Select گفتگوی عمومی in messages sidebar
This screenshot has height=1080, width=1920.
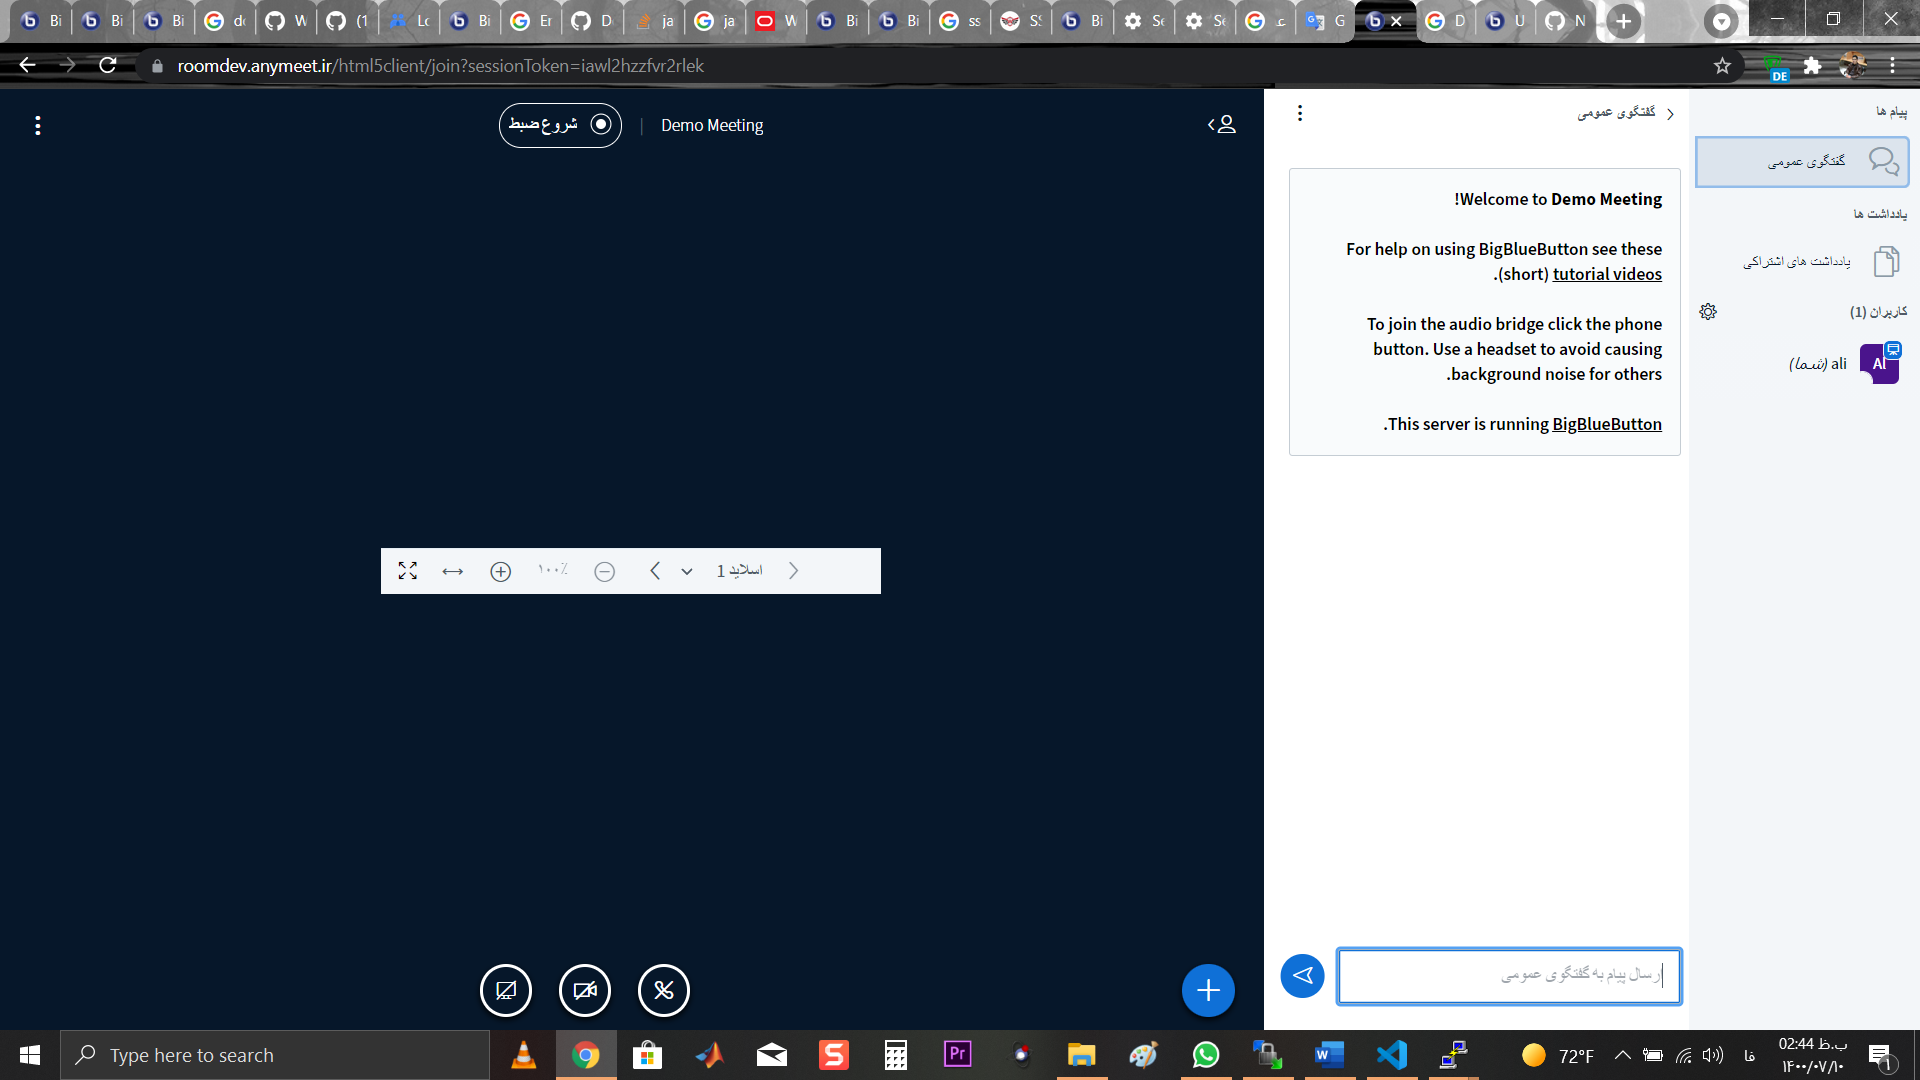pyautogui.click(x=1800, y=161)
